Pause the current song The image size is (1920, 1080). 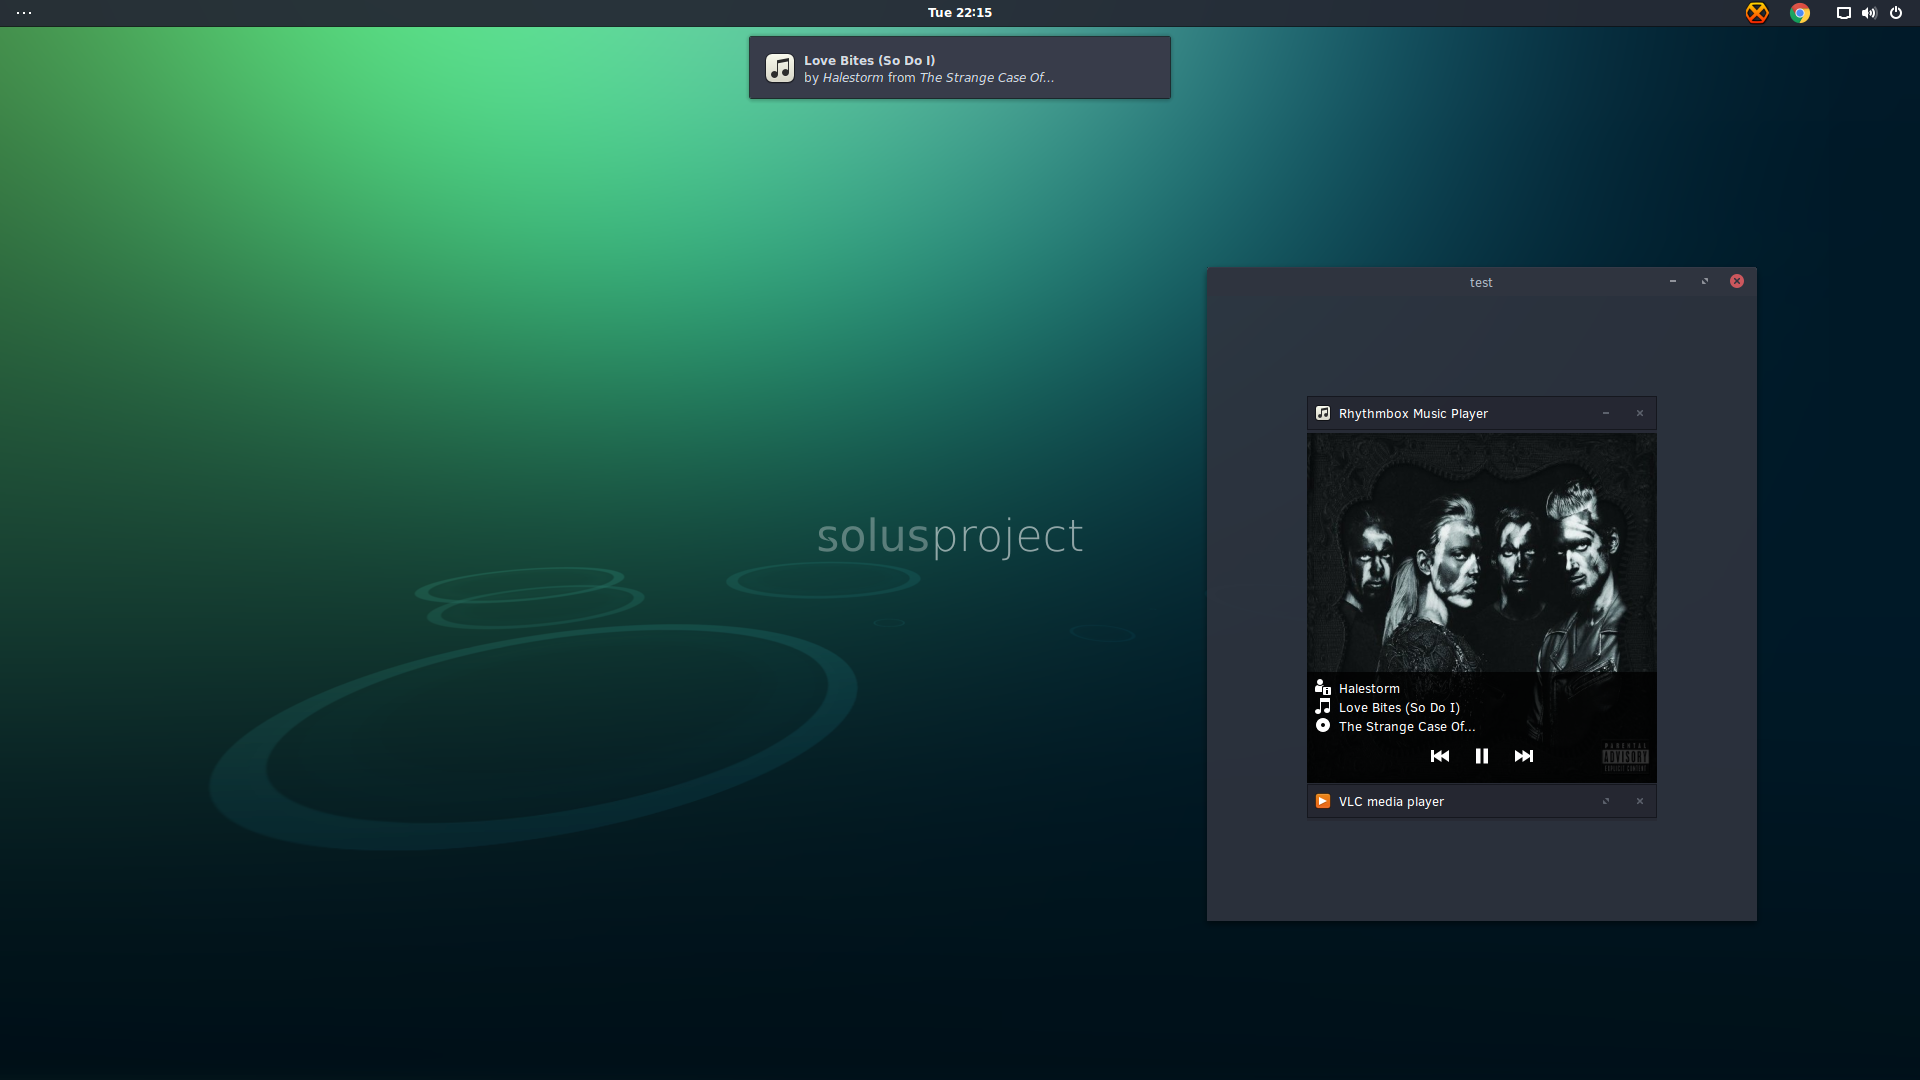click(1482, 756)
